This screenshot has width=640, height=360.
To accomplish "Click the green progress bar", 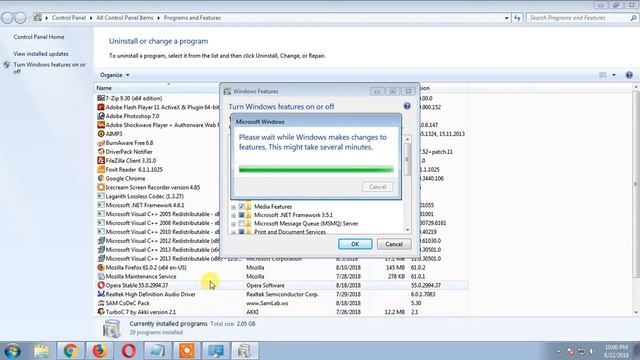I will pyautogui.click(x=316, y=169).
